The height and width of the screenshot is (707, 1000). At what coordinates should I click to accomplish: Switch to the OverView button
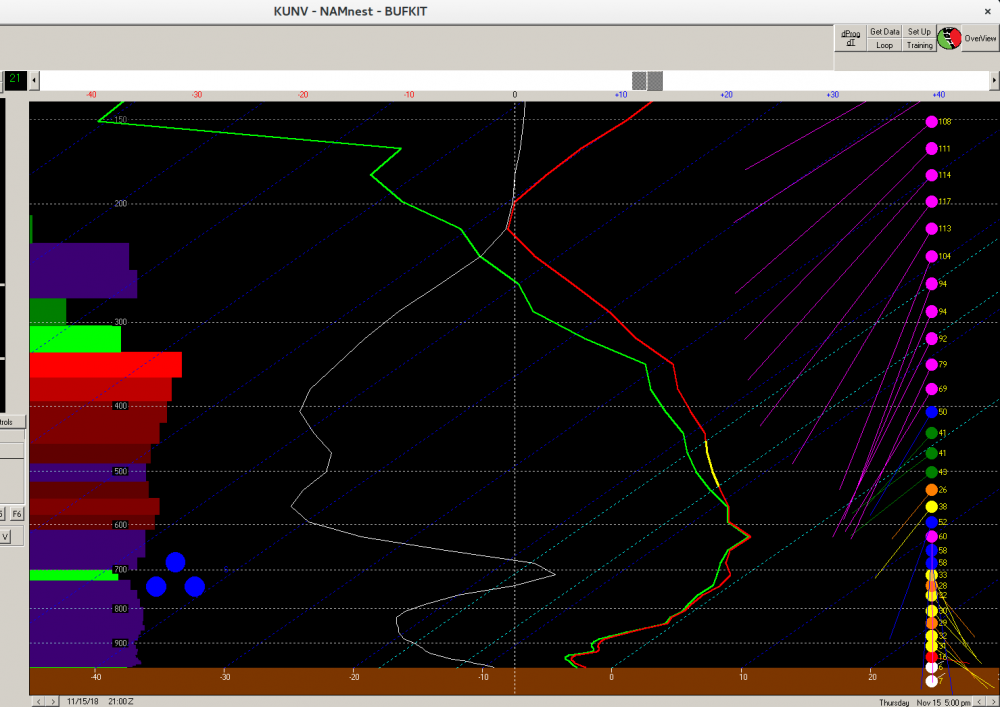tap(980, 38)
